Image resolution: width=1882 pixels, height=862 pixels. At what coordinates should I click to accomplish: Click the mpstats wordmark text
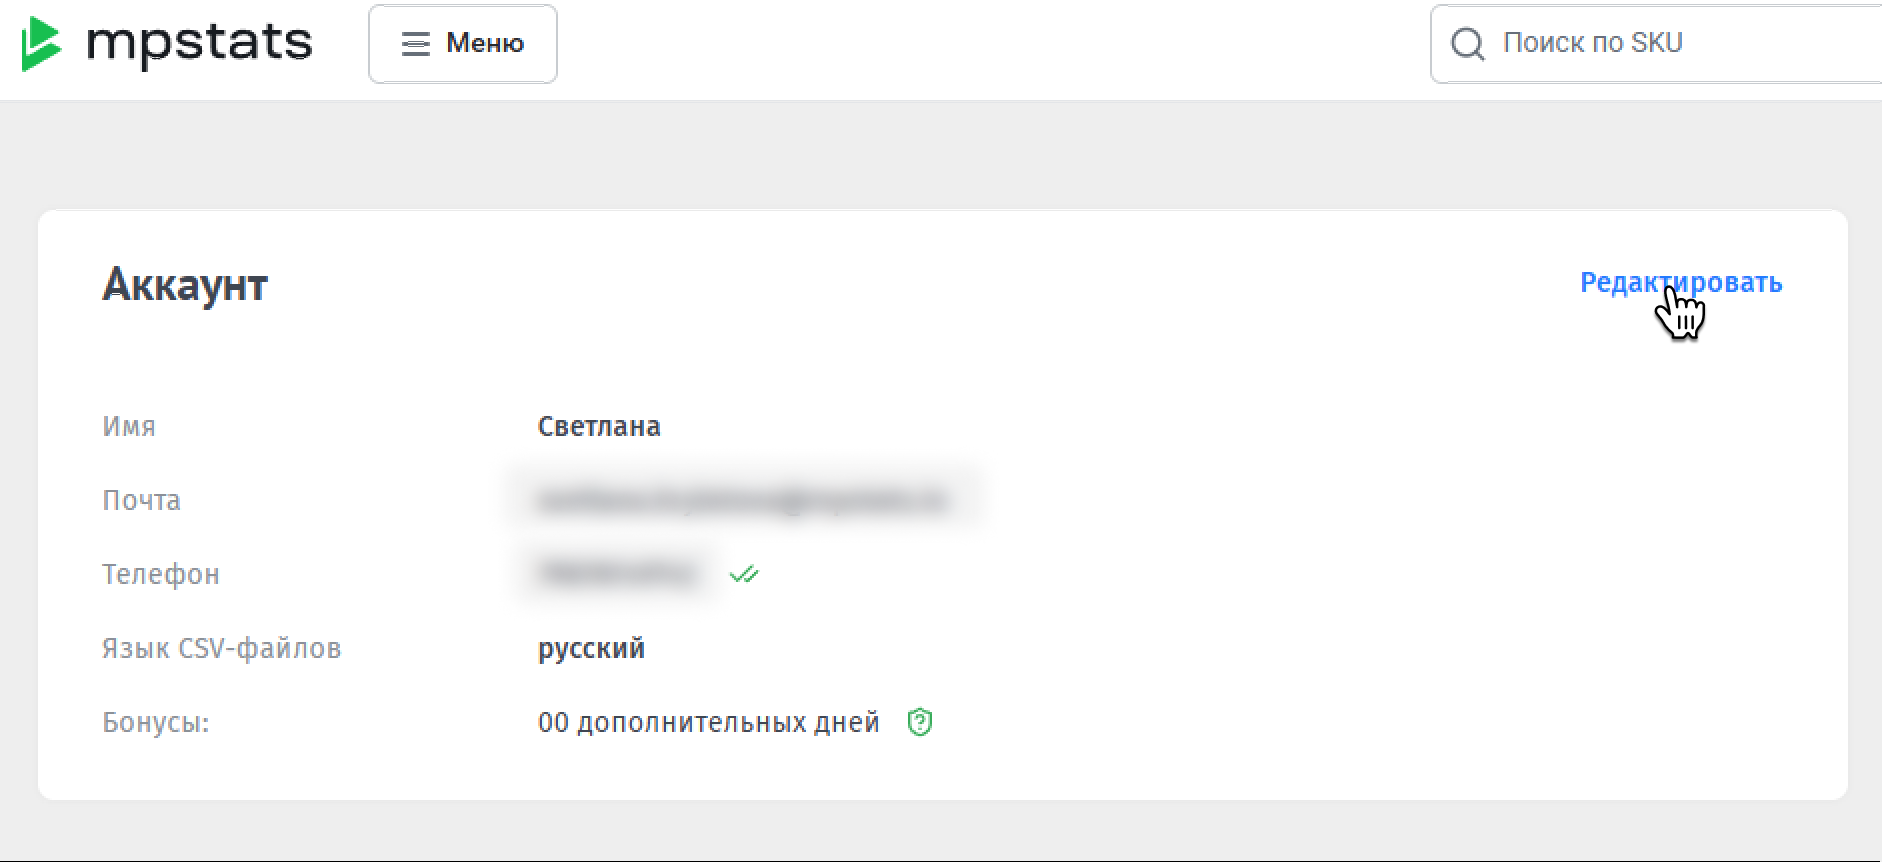199,43
